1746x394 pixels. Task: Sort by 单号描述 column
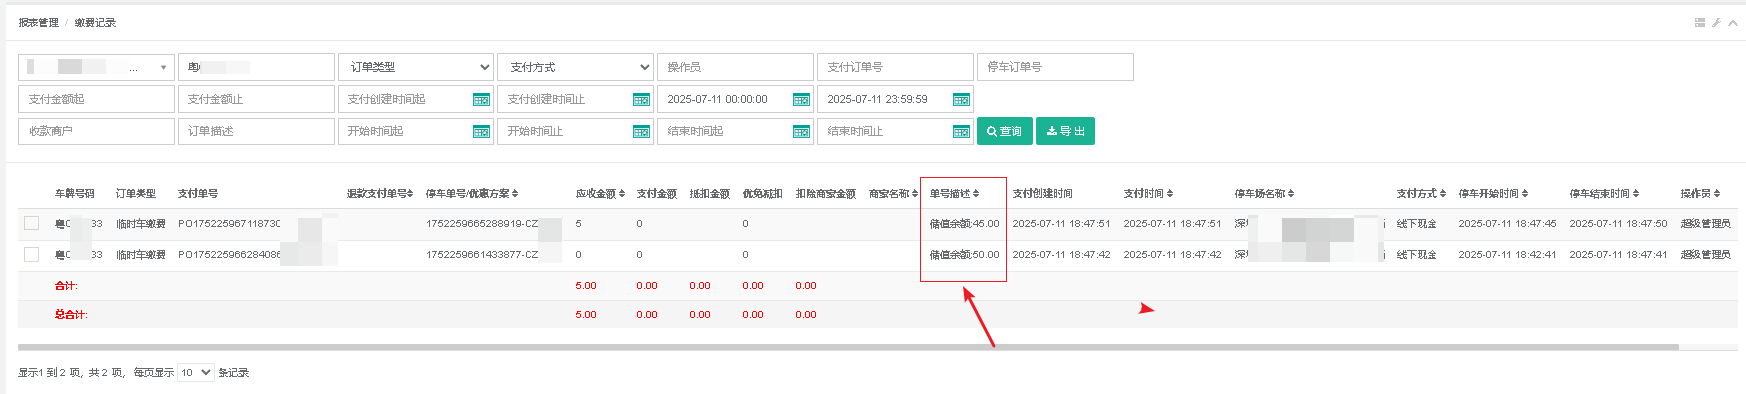tap(954, 193)
